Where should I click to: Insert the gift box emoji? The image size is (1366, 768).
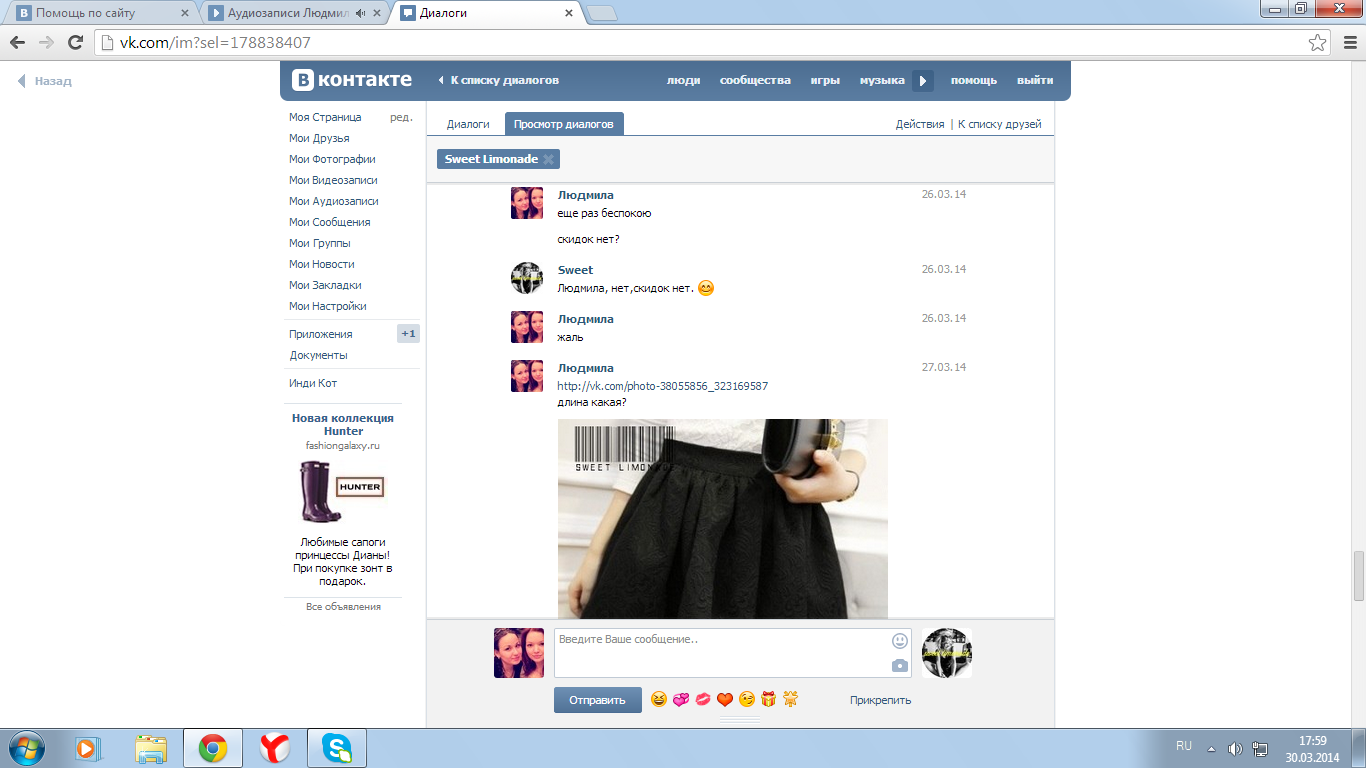coord(768,700)
